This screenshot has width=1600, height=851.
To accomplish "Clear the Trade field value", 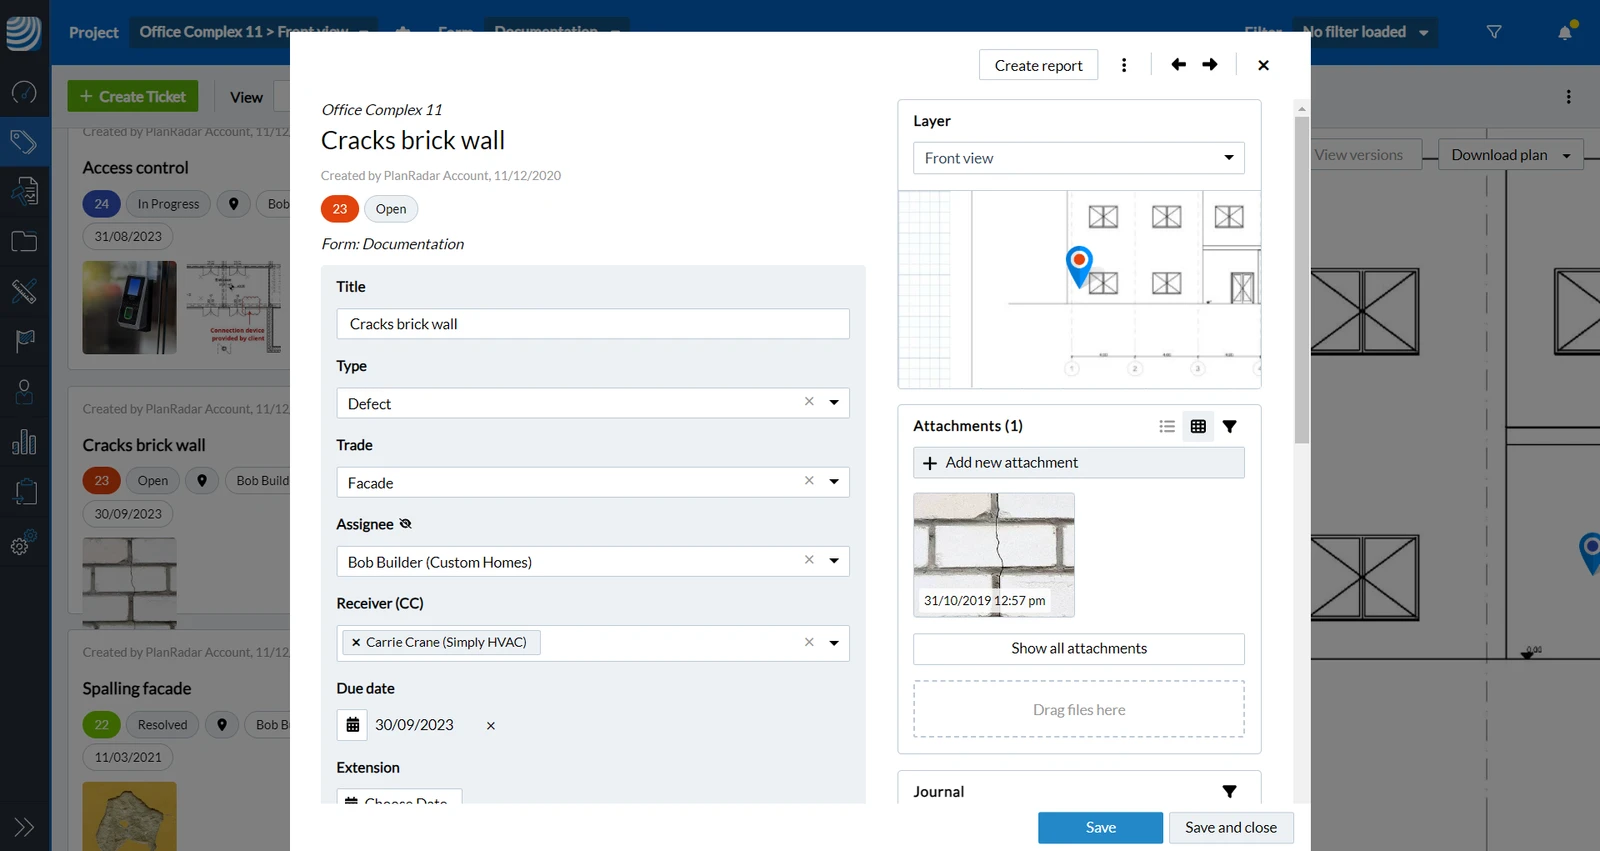I will (x=809, y=481).
